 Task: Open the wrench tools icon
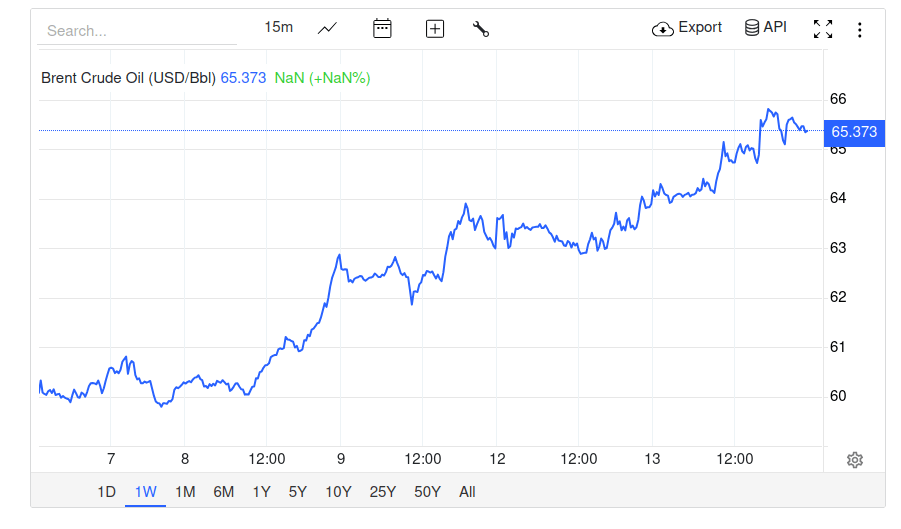[x=481, y=28]
